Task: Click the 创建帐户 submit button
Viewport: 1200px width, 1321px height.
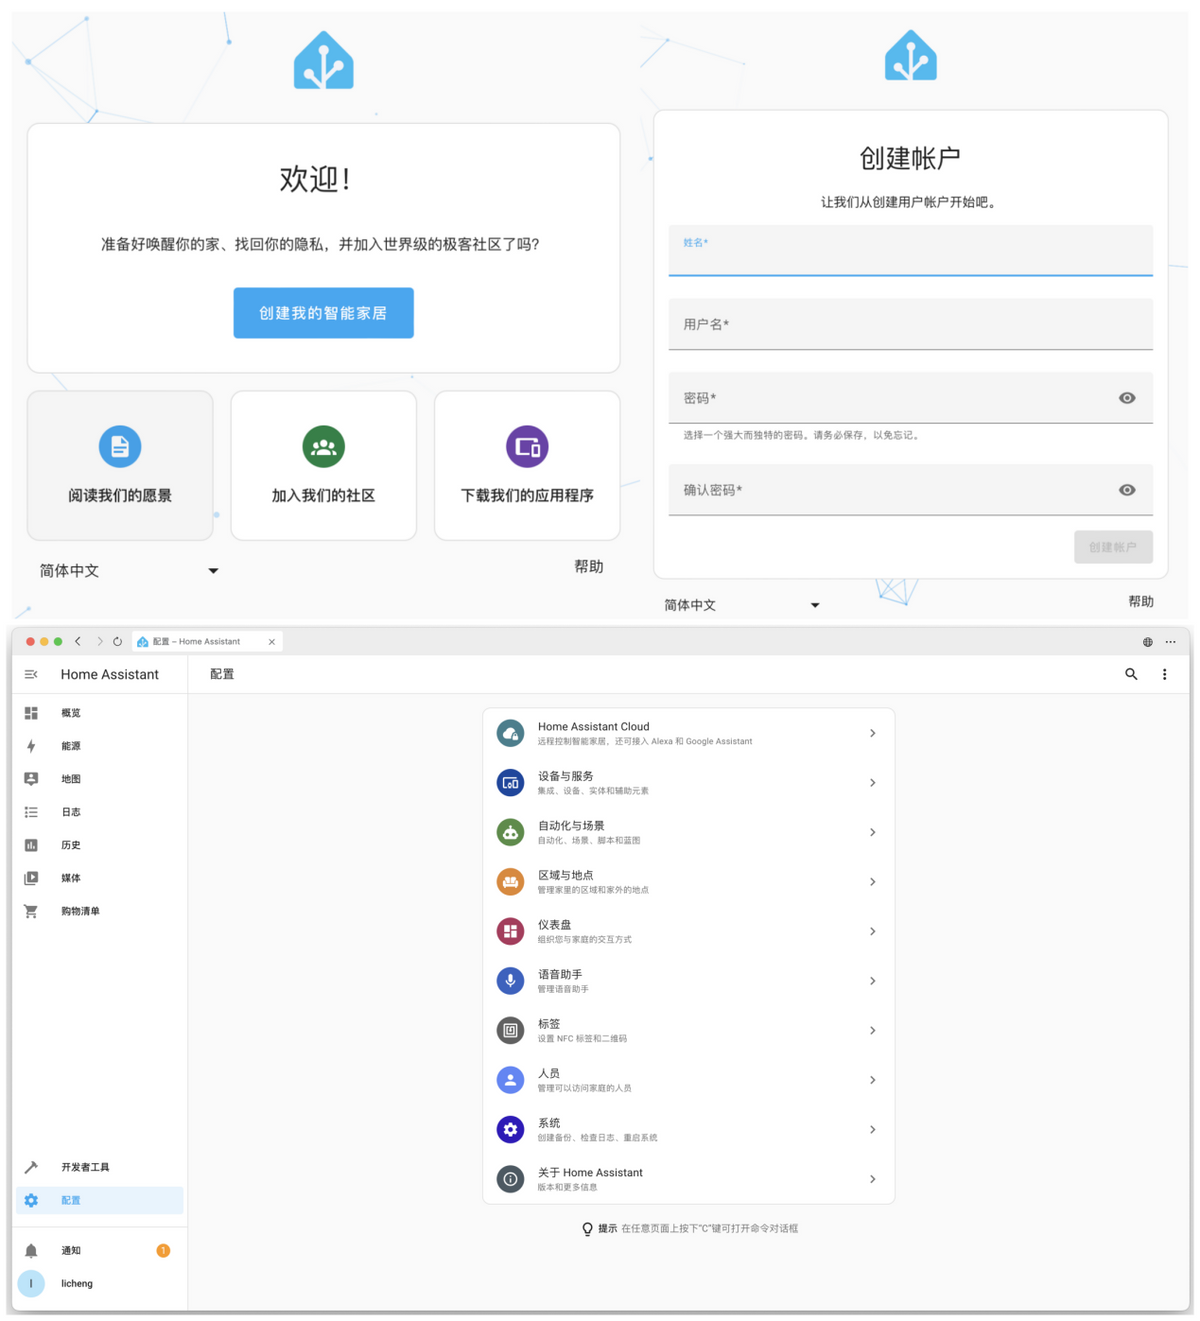Action: (x=1113, y=547)
